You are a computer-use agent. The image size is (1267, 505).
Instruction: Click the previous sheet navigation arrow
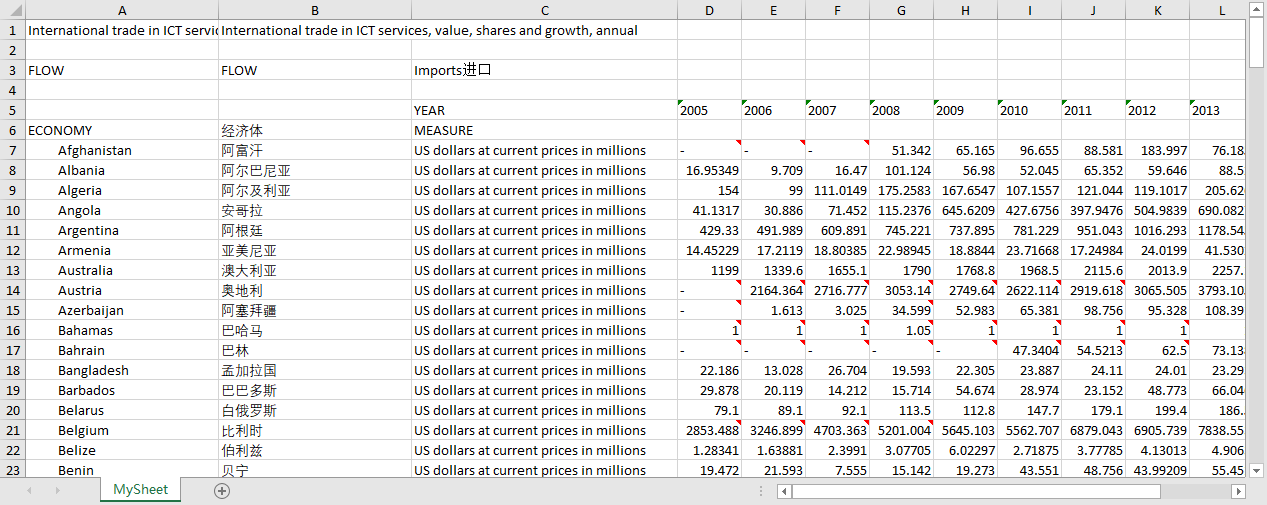(x=29, y=491)
